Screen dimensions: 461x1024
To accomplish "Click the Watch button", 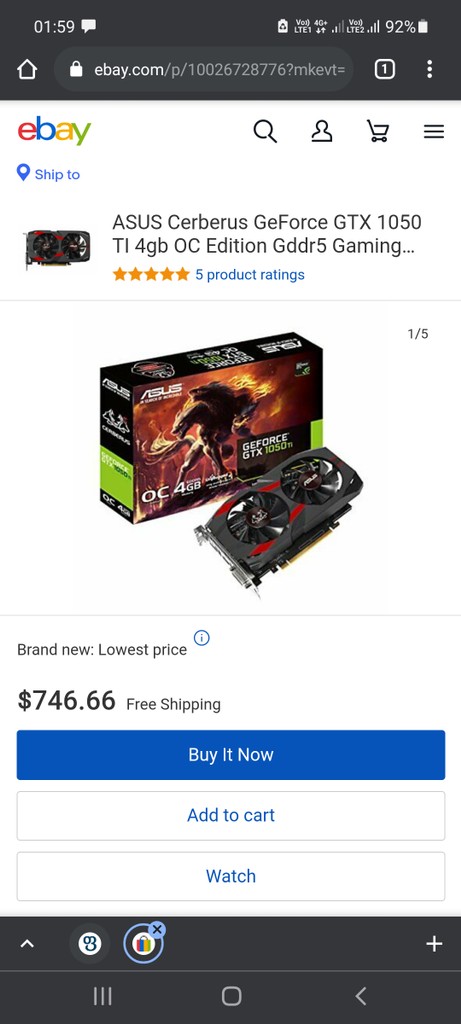I will (230, 876).
